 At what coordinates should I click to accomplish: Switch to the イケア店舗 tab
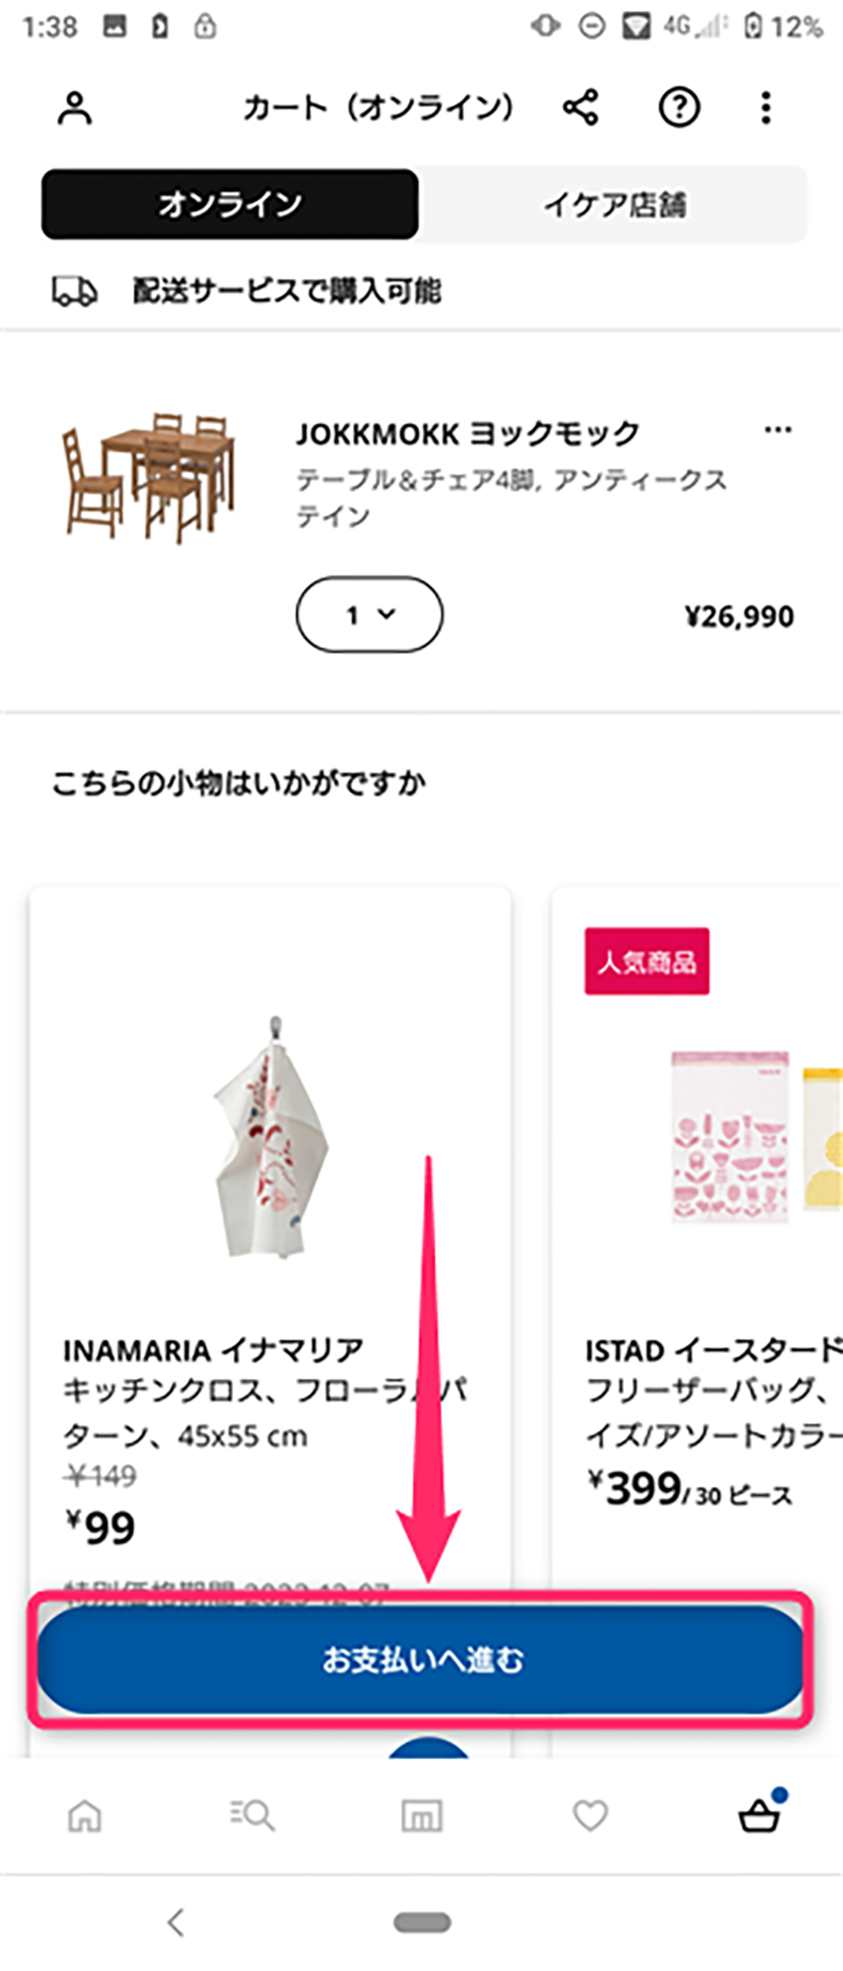(x=614, y=204)
